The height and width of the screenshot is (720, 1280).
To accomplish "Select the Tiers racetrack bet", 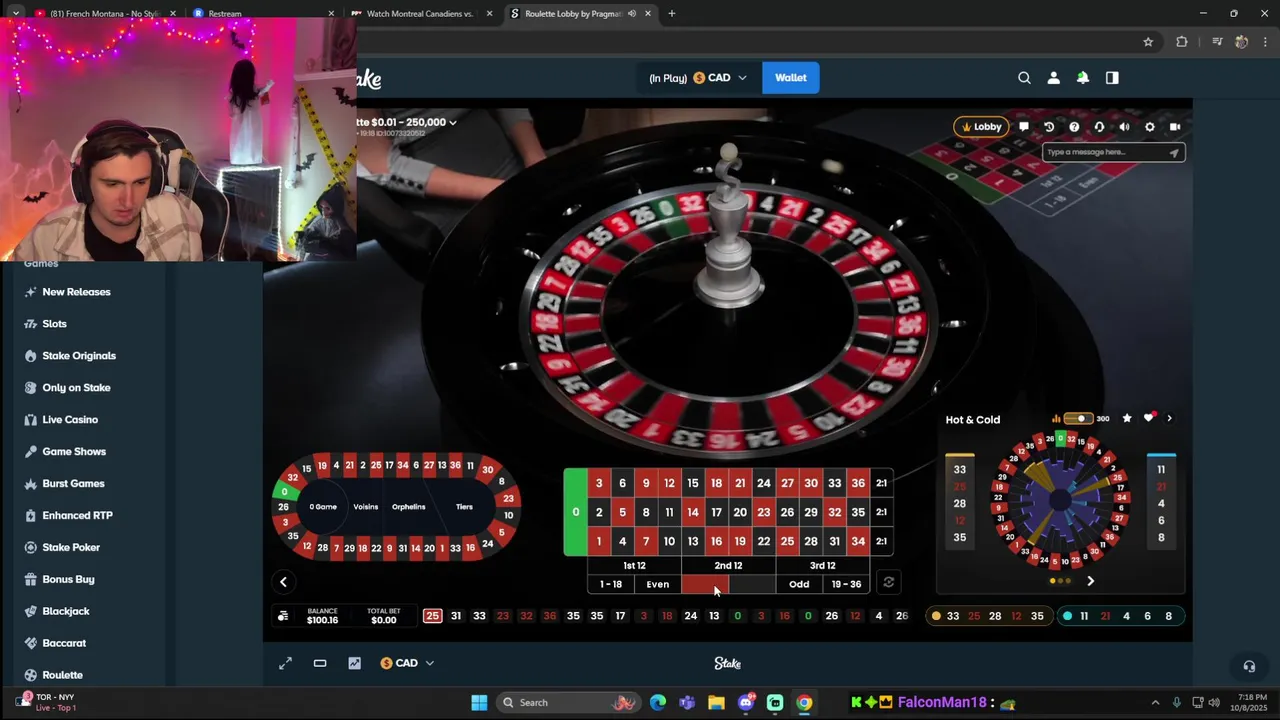I will pos(464,507).
